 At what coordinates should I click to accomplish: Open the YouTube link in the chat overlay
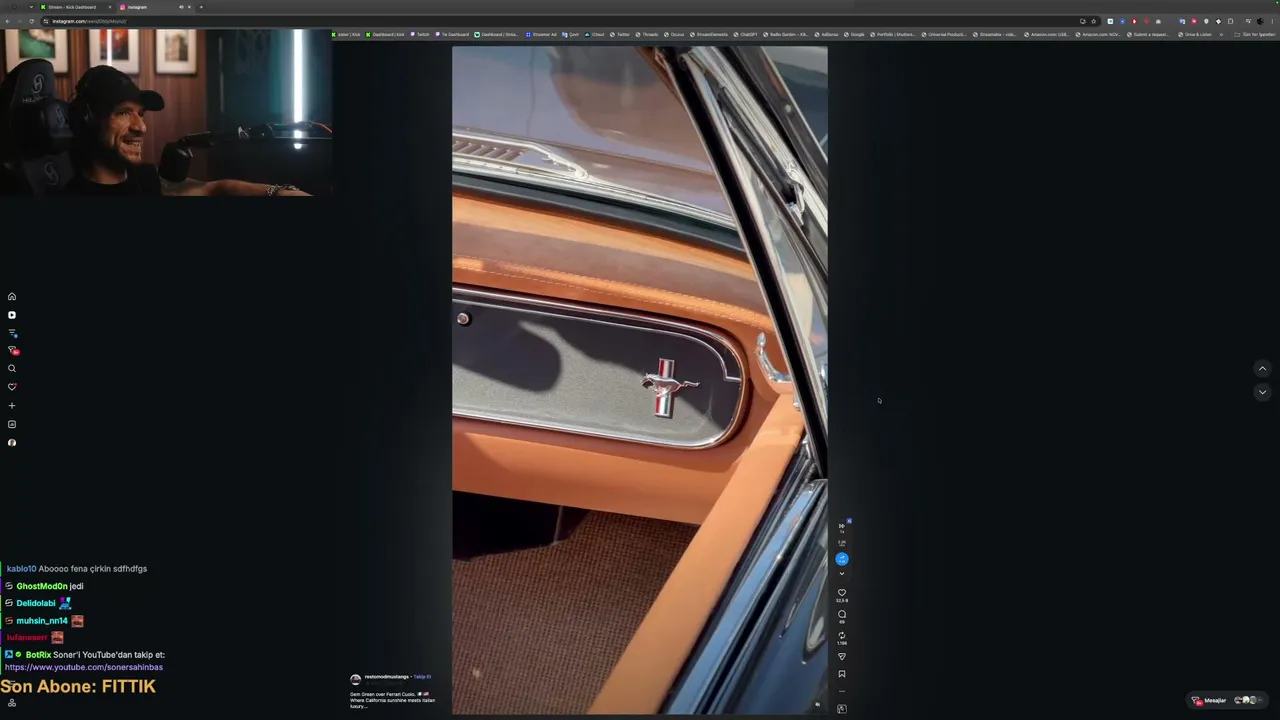tap(84, 667)
